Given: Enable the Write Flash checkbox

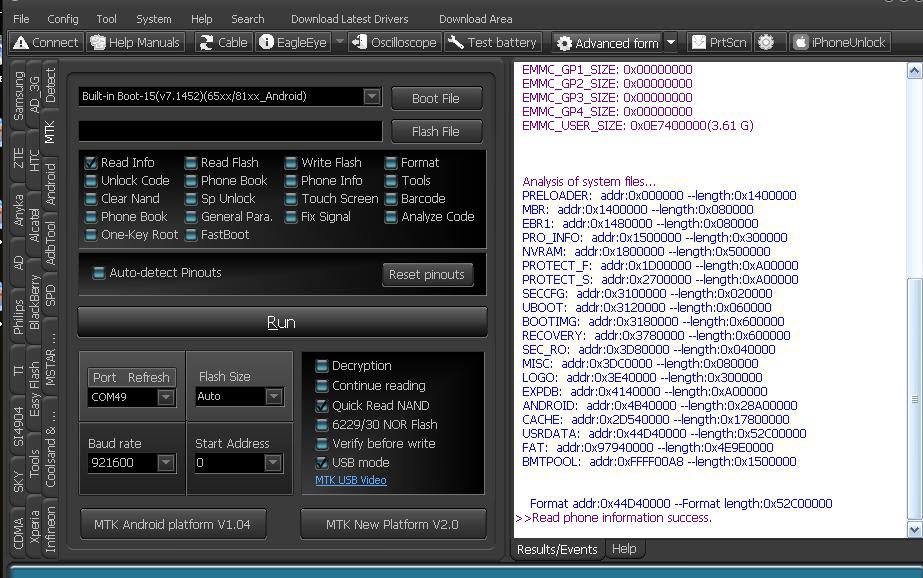Looking at the screenshot, I should click(291, 162).
